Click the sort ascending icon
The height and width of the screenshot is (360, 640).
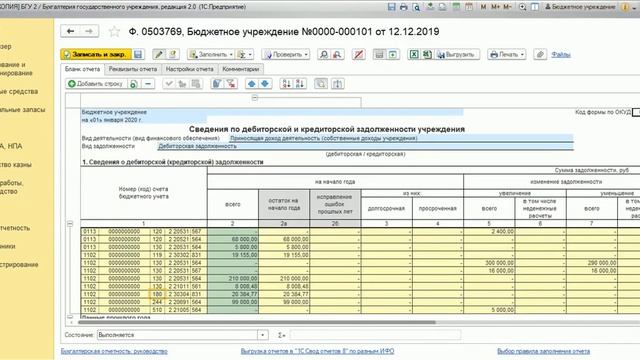click(287, 84)
